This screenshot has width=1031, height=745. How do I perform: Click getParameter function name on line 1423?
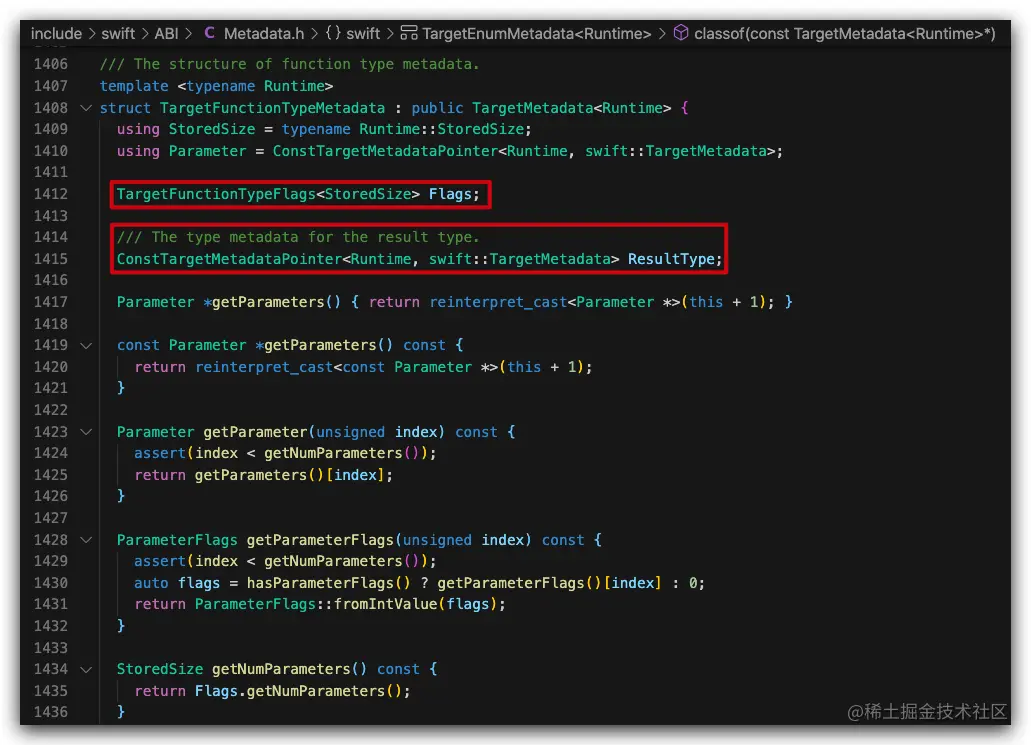[255, 432]
